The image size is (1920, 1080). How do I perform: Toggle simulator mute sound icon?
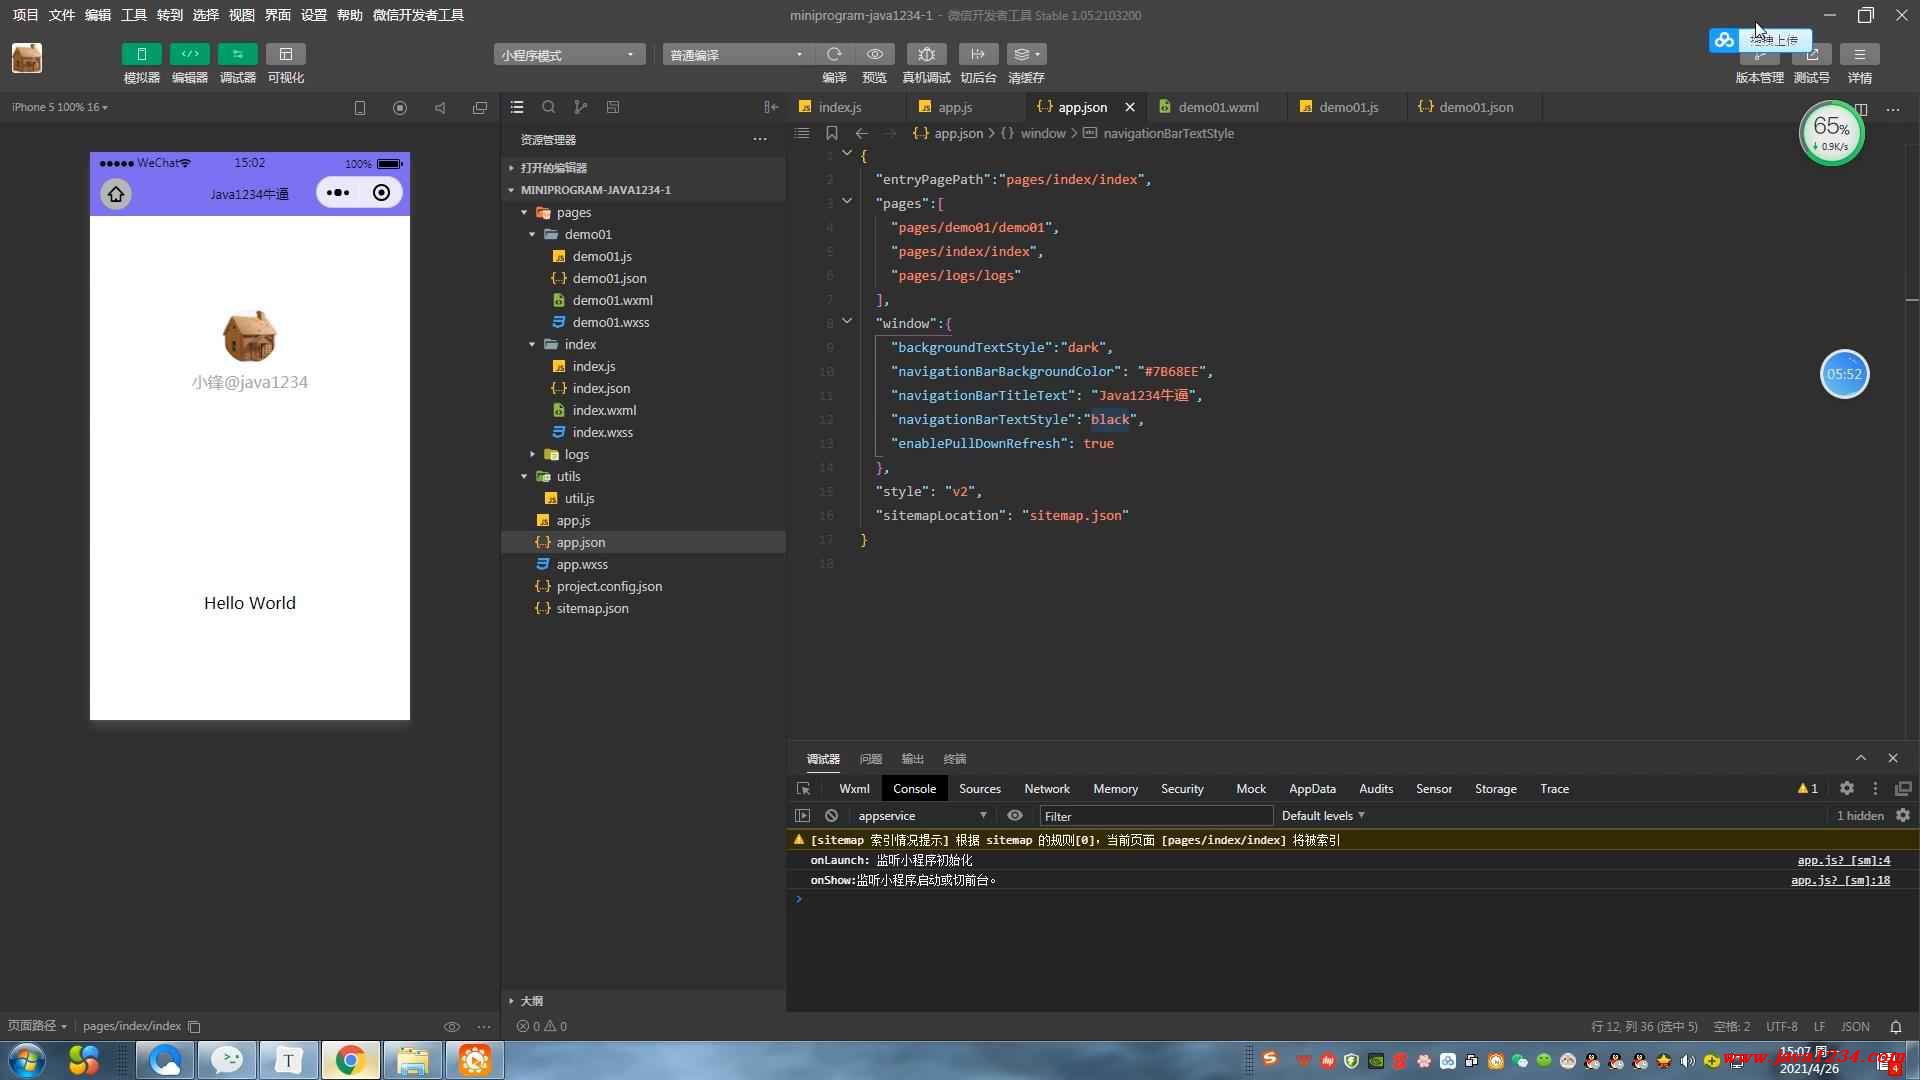pyautogui.click(x=440, y=108)
